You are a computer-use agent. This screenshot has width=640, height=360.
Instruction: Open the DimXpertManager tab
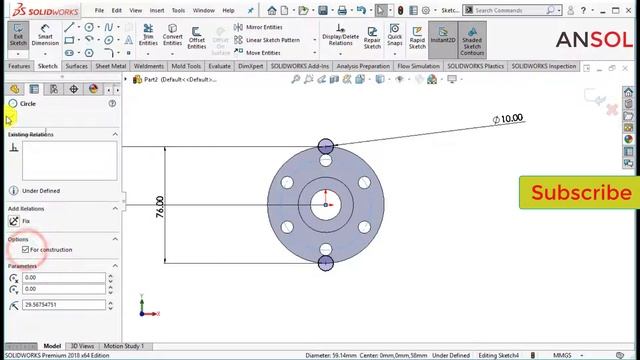(73, 89)
